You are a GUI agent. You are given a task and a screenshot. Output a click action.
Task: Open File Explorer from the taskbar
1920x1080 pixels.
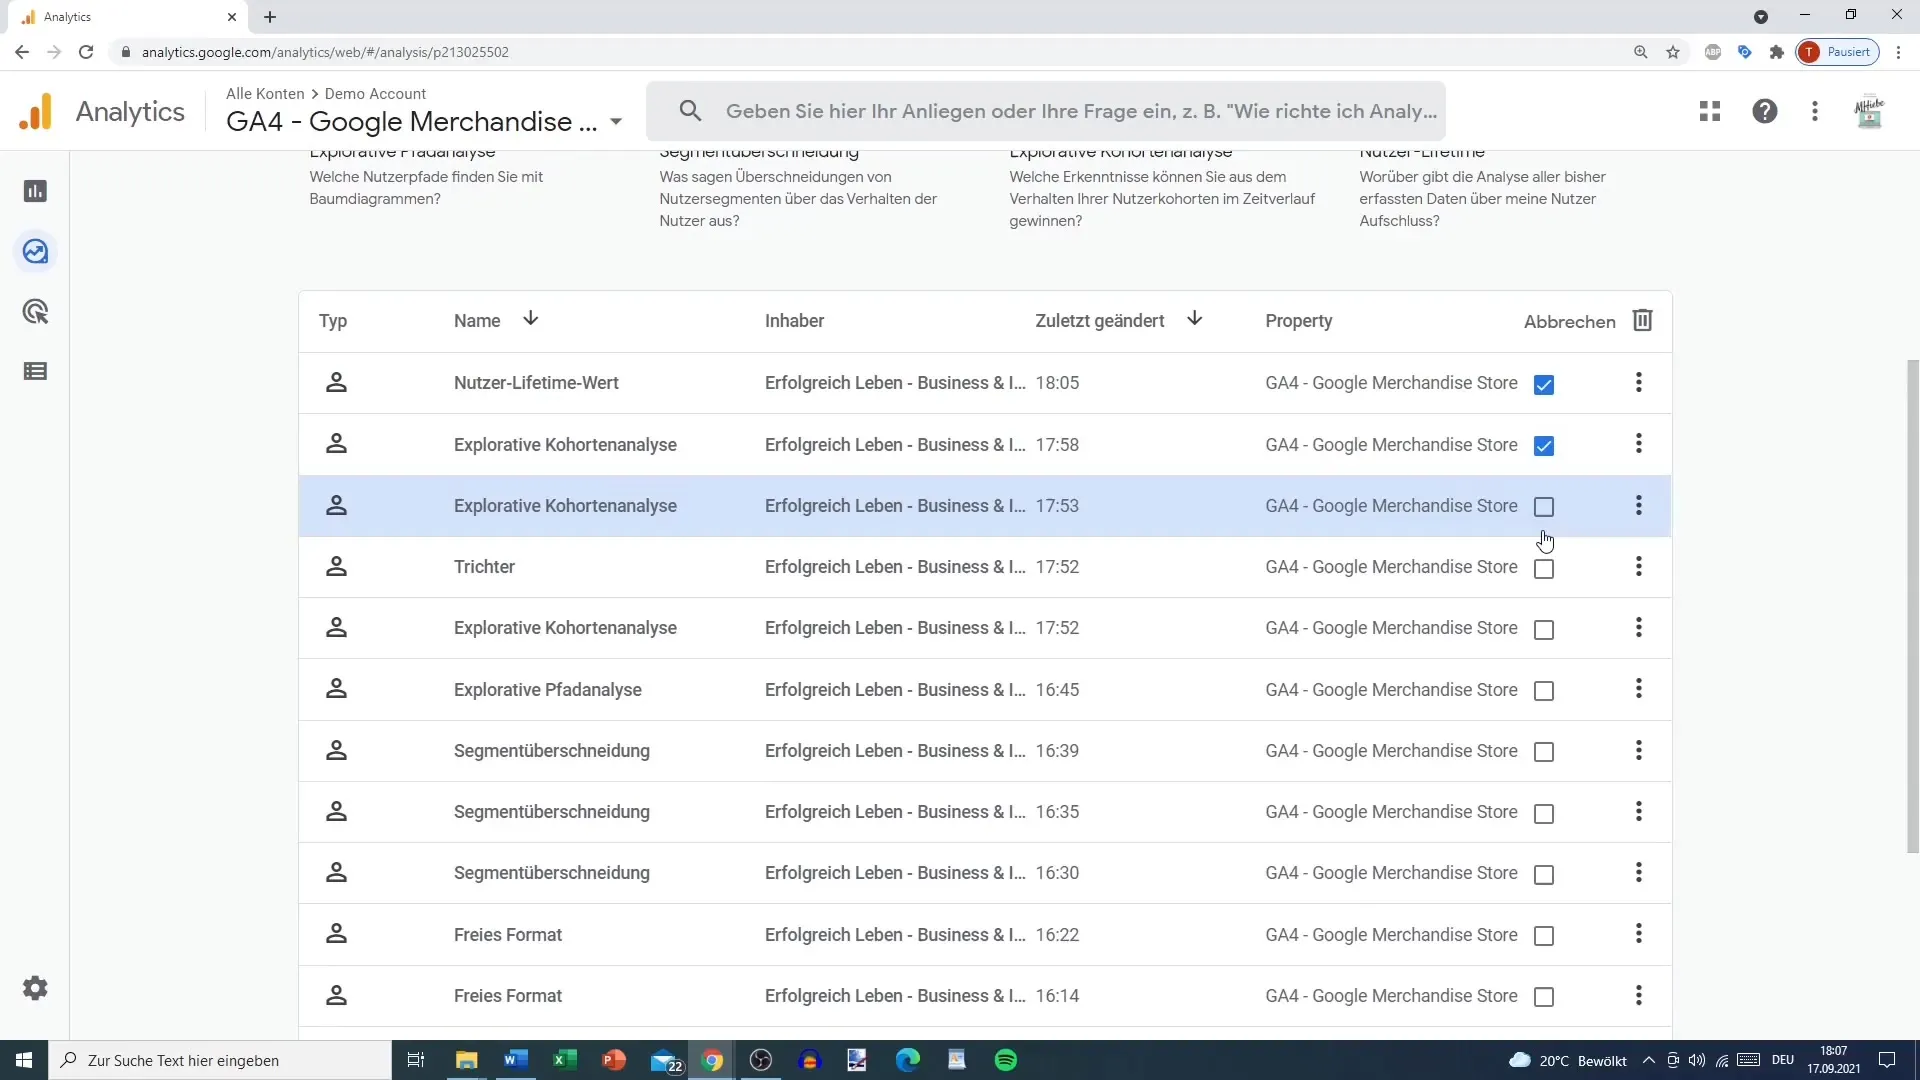pyautogui.click(x=467, y=1060)
